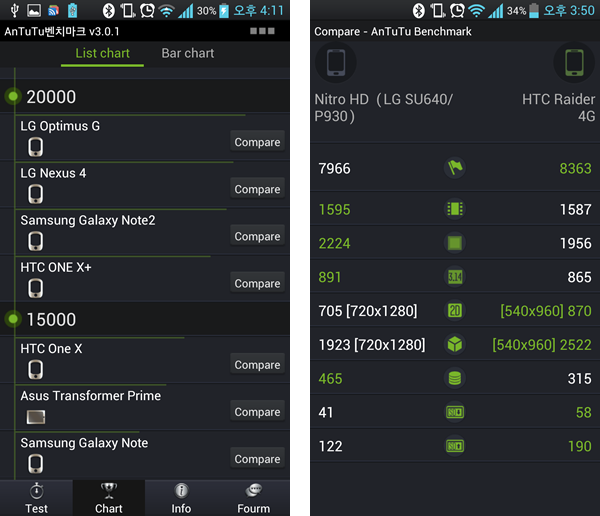
Task: Compare with Samsung Galaxy Note2
Action: (x=257, y=236)
